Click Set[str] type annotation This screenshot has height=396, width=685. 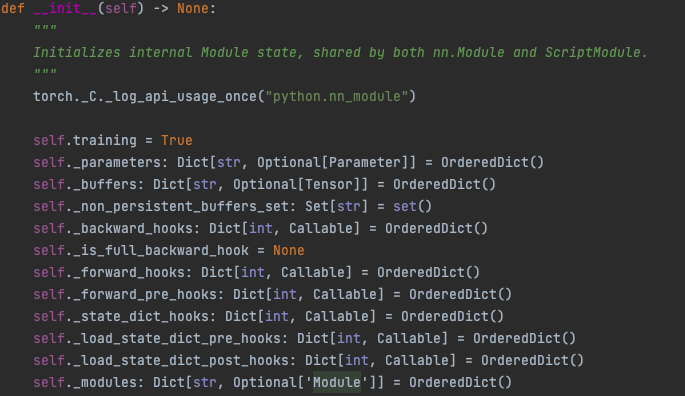pyautogui.click(x=336, y=206)
